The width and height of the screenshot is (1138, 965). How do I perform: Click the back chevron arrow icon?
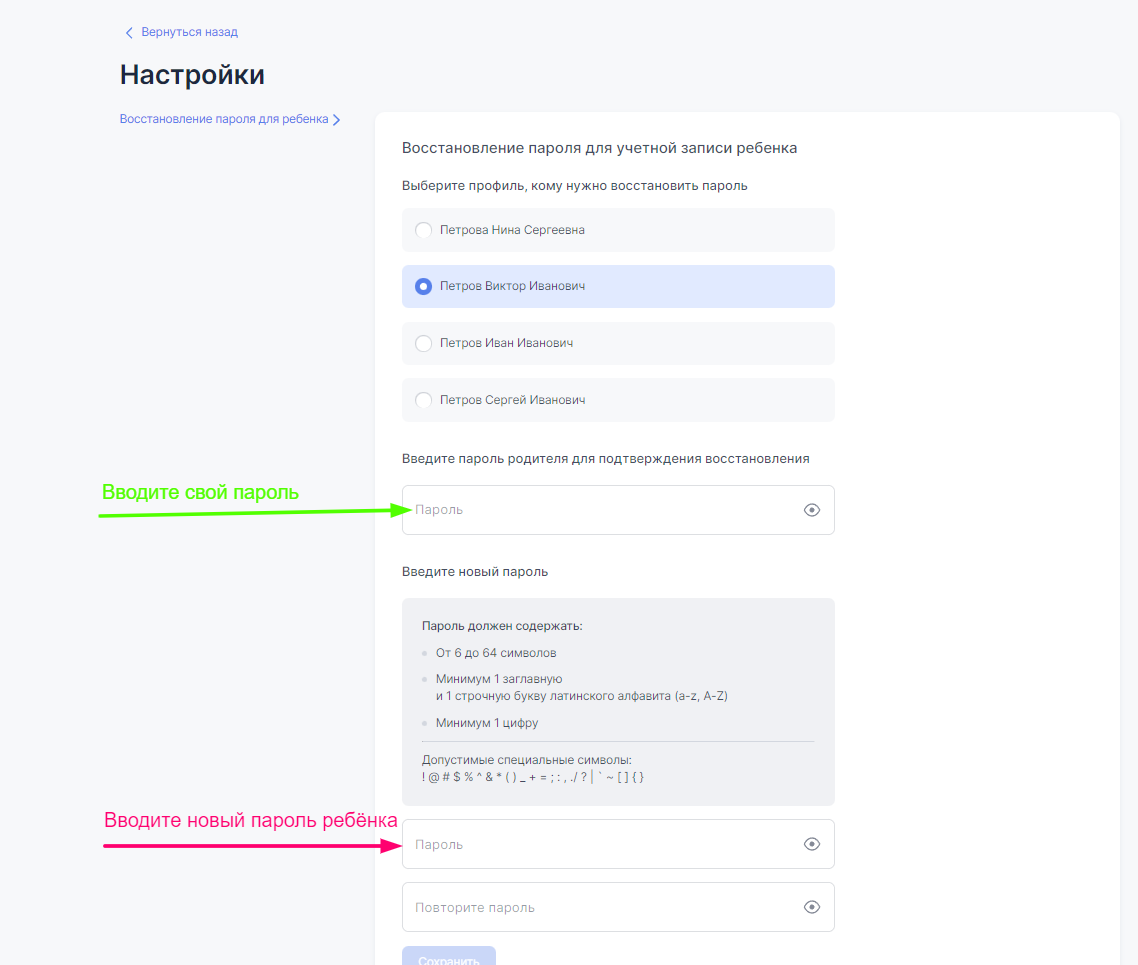[x=128, y=33]
